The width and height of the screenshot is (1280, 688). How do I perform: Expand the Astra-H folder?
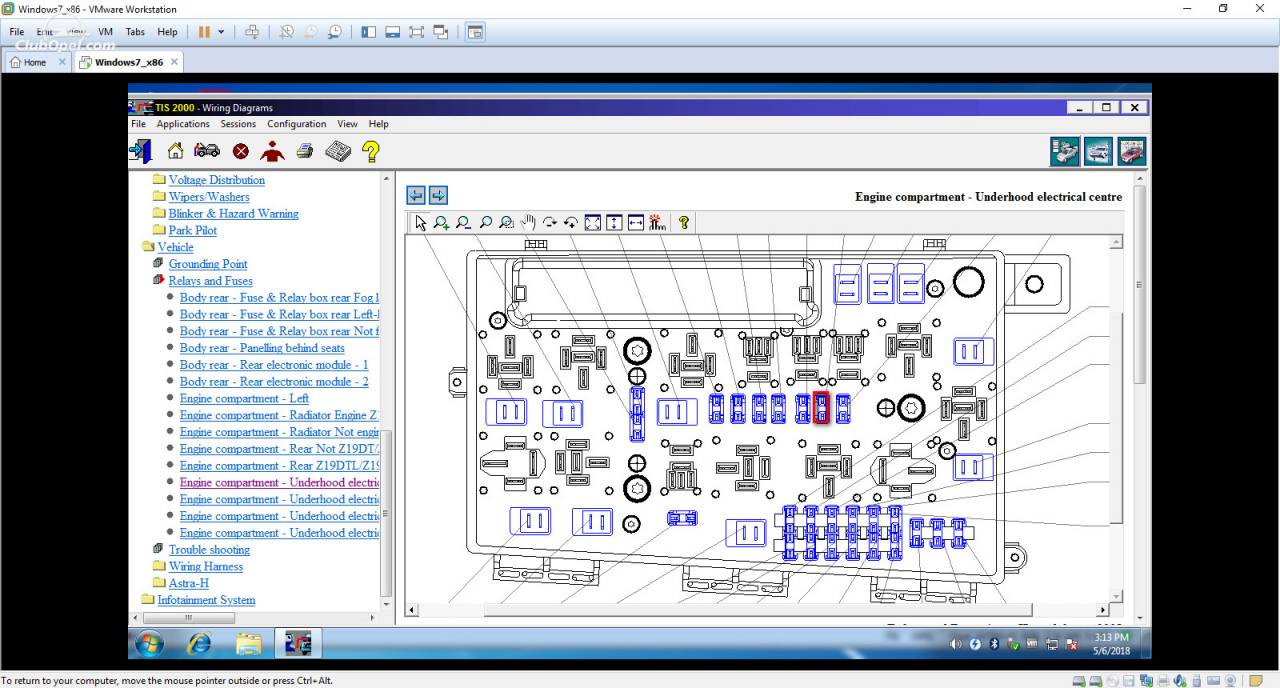tap(188, 583)
